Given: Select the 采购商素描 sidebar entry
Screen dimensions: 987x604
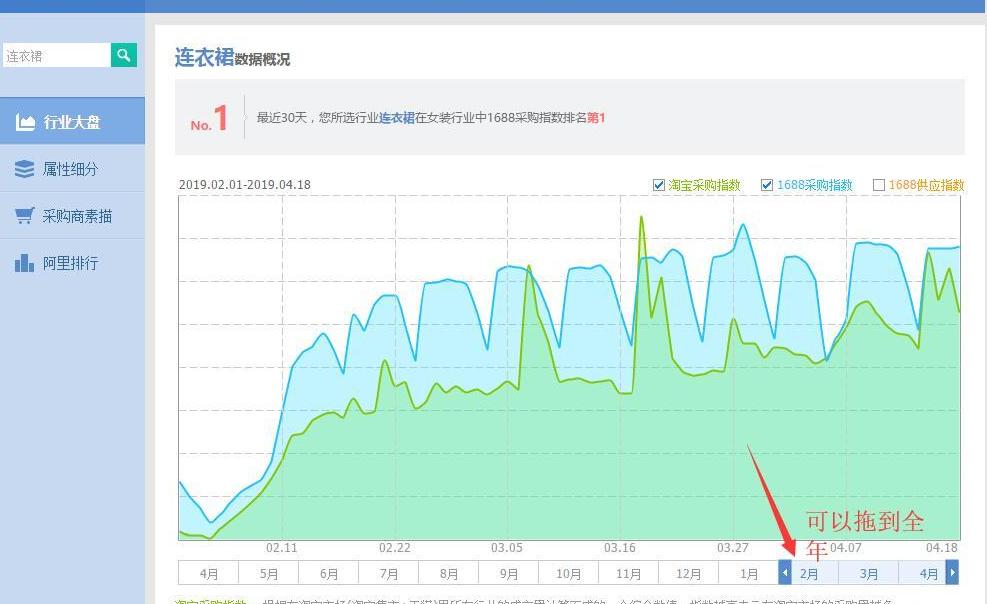Looking at the screenshot, I should 79,215.
